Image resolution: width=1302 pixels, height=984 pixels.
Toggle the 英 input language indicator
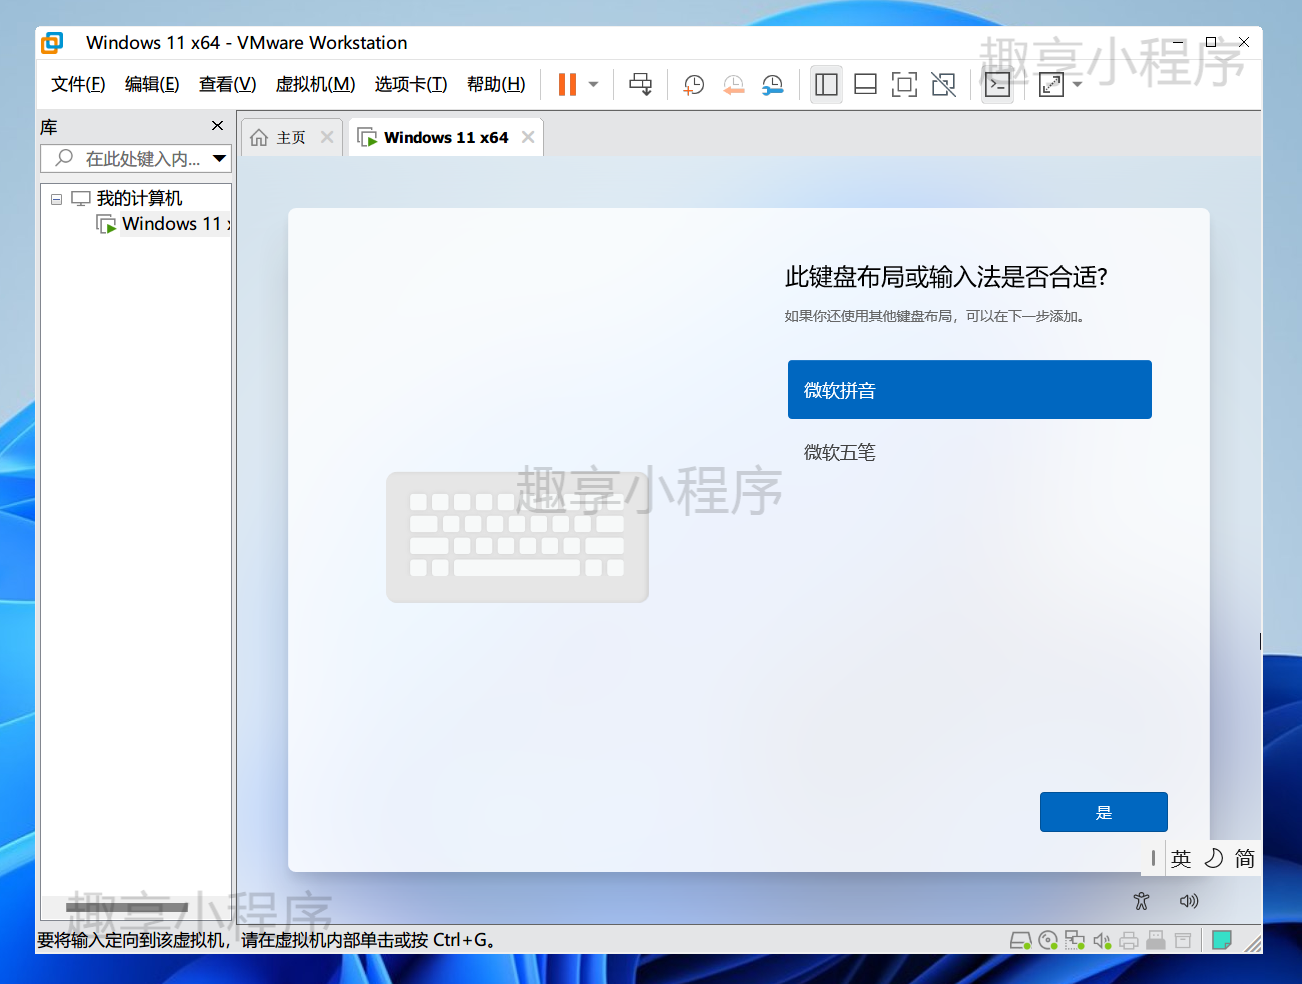click(1181, 859)
